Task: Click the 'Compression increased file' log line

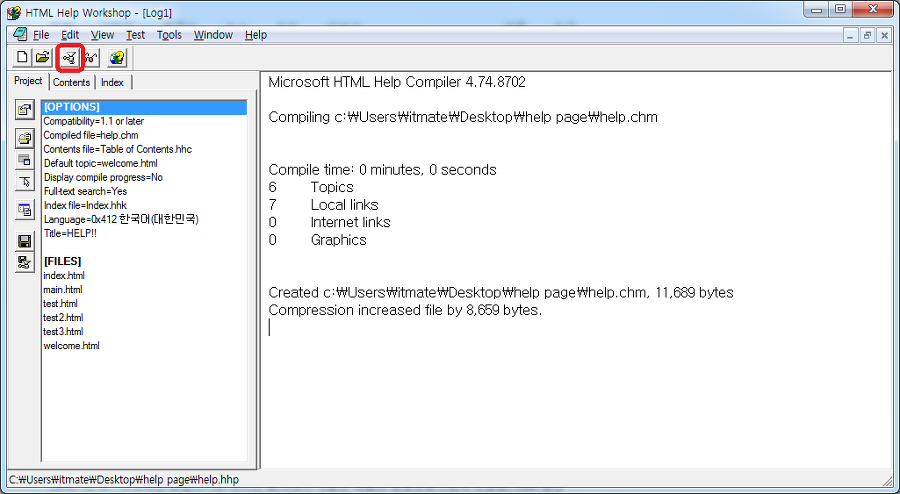Action: [405, 310]
